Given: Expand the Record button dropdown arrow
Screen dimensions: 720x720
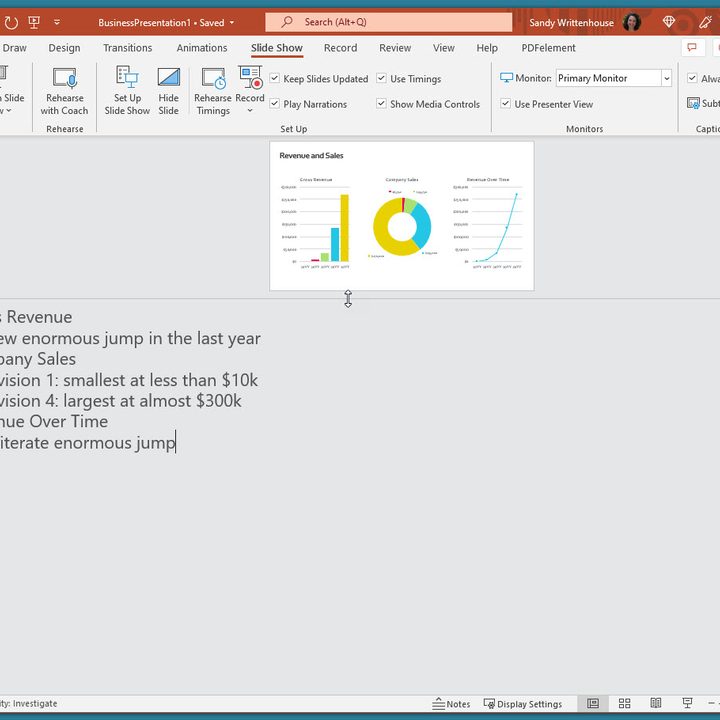Looking at the screenshot, I should (x=250, y=111).
